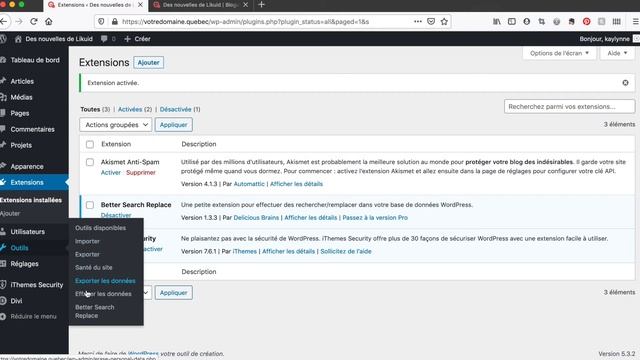Bookmark this page with the star icon
640x360 pixels.
(444, 22)
